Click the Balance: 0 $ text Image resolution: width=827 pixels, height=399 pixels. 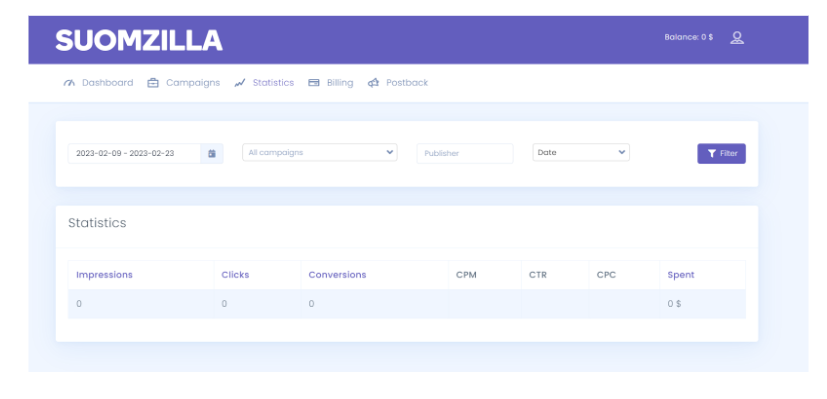pyautogui.click(x=689, y=37)
